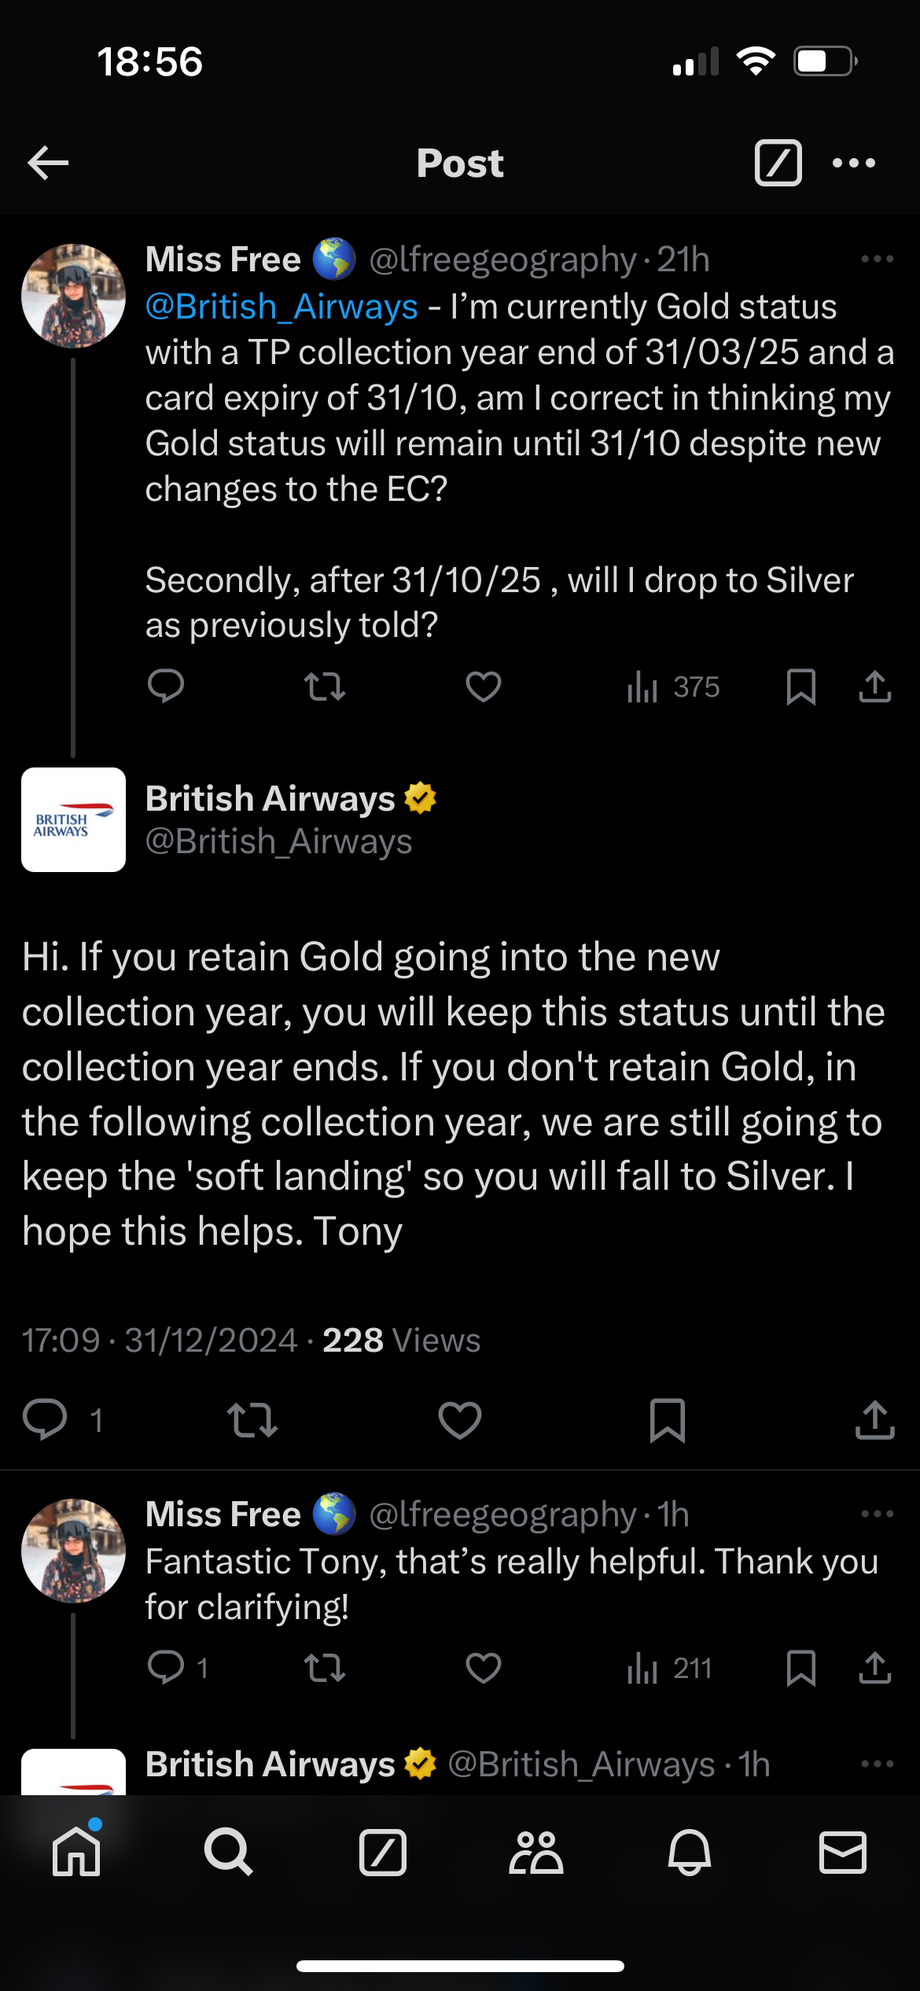The width and height of the screenshot is (920, 1991).
Task: Open the header three-dot more menu
Action: pyautogui.click(x=854, y=163)
